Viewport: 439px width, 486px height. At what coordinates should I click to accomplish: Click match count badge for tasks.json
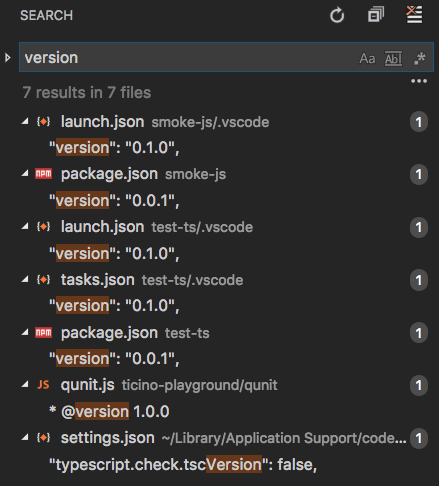[419, 280]
